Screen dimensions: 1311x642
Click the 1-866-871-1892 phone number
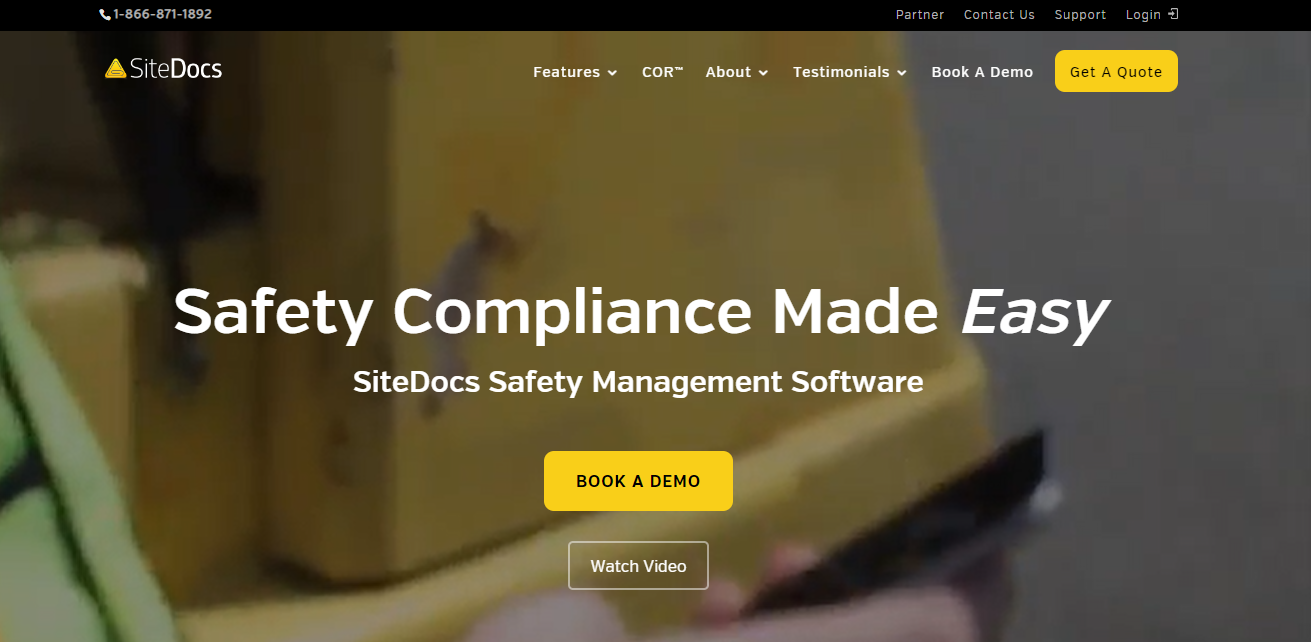pos(162,15)
